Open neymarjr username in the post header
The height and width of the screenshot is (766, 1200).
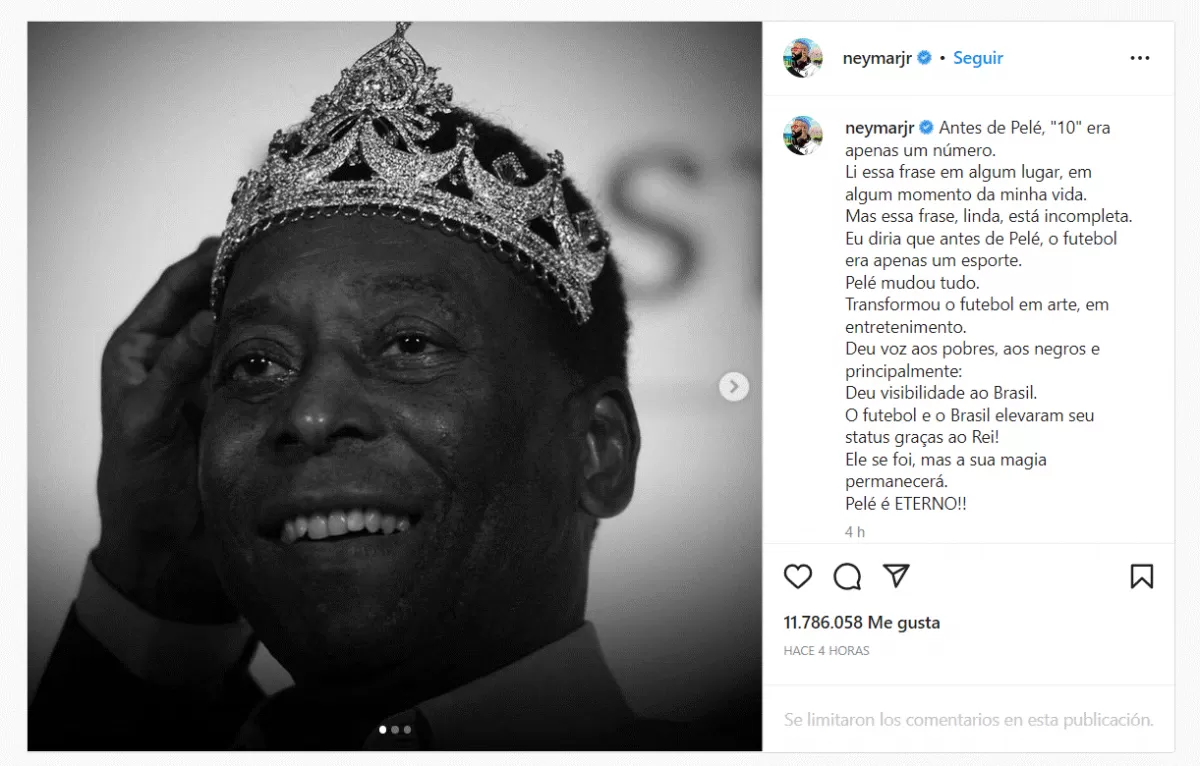pyautogui.click(x=879, y=58)
